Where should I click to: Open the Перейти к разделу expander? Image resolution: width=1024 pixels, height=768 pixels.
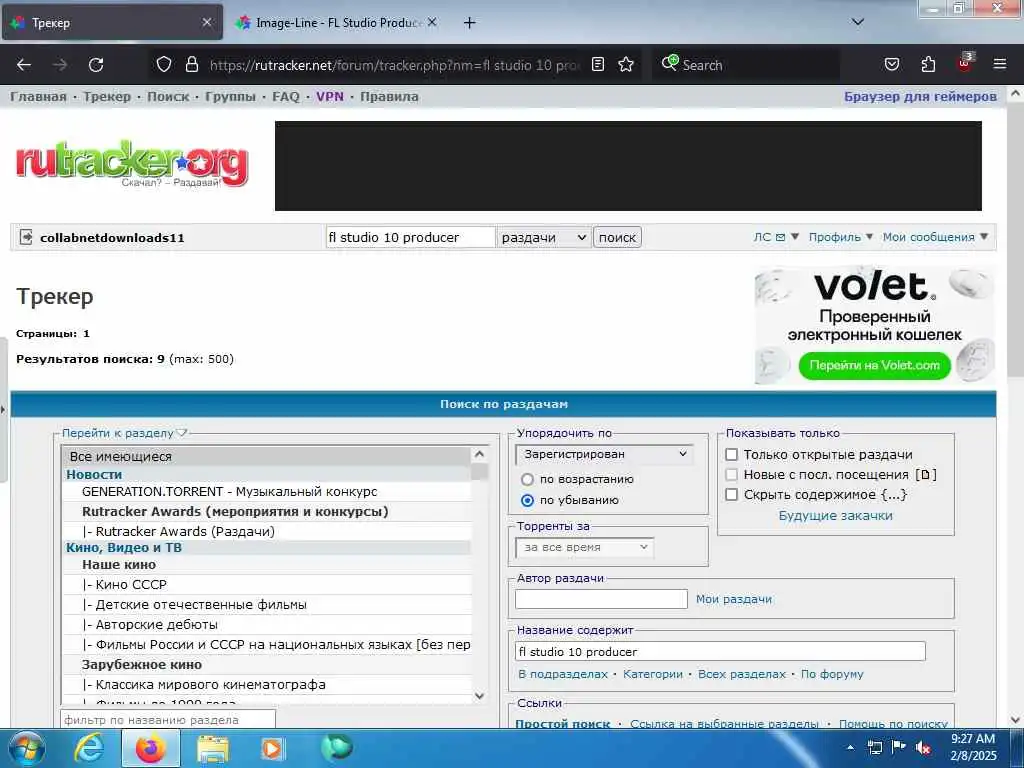[x=124, y=433]
